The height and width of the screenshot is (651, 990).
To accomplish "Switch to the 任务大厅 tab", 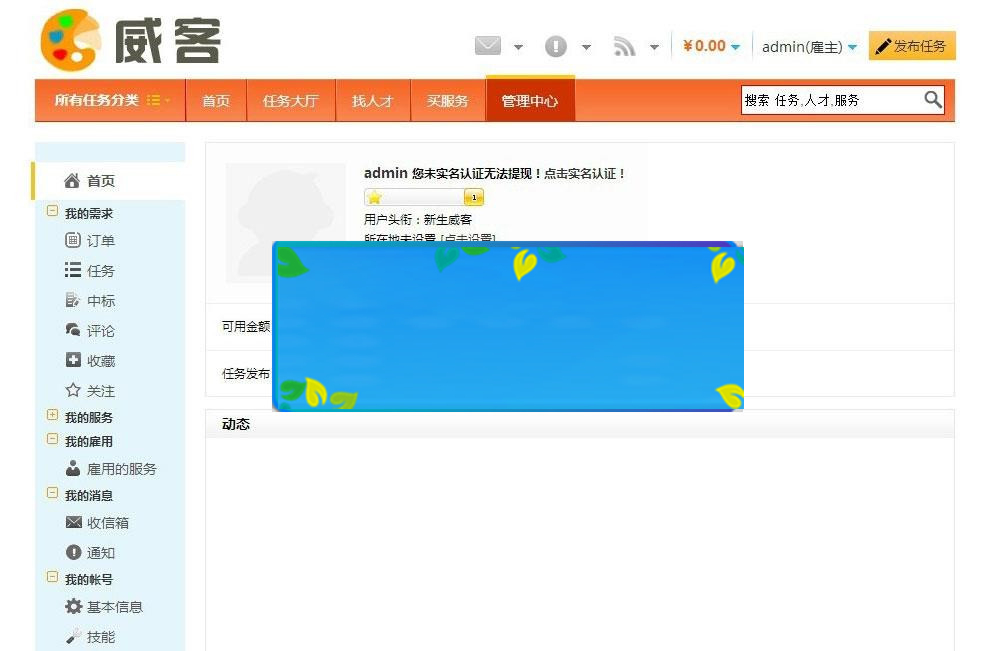I will tap(290, 100).
